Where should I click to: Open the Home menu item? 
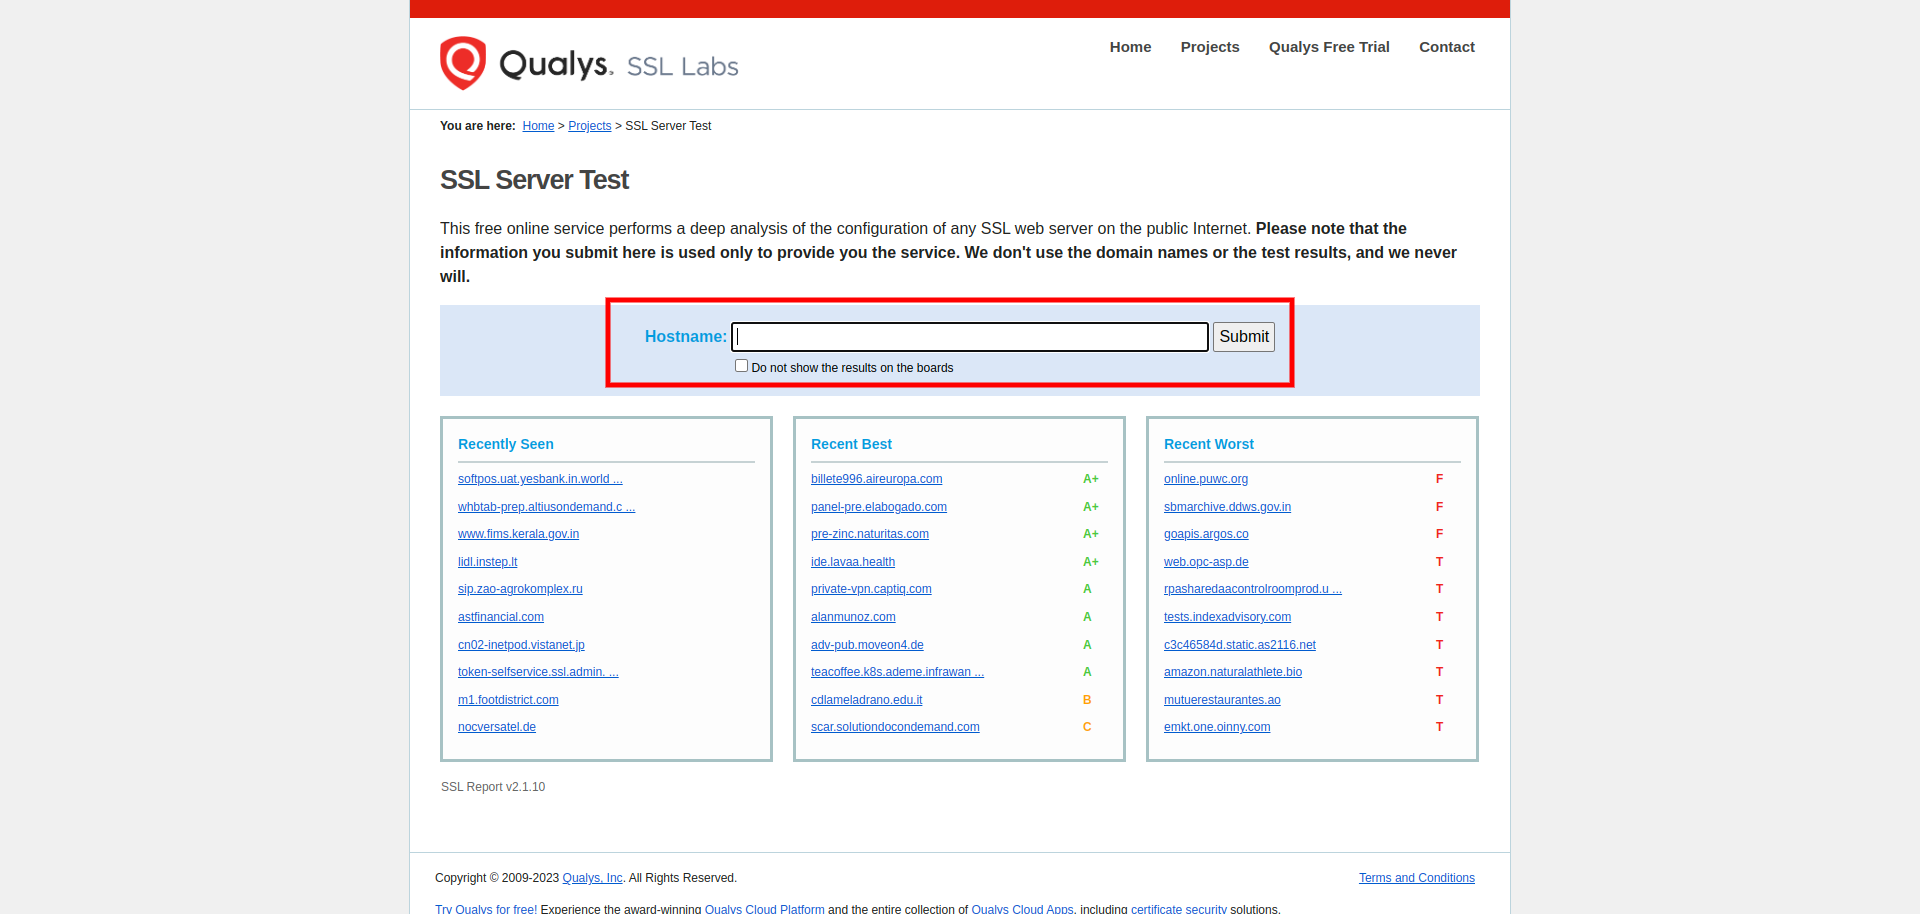(x=1130, y=47)
